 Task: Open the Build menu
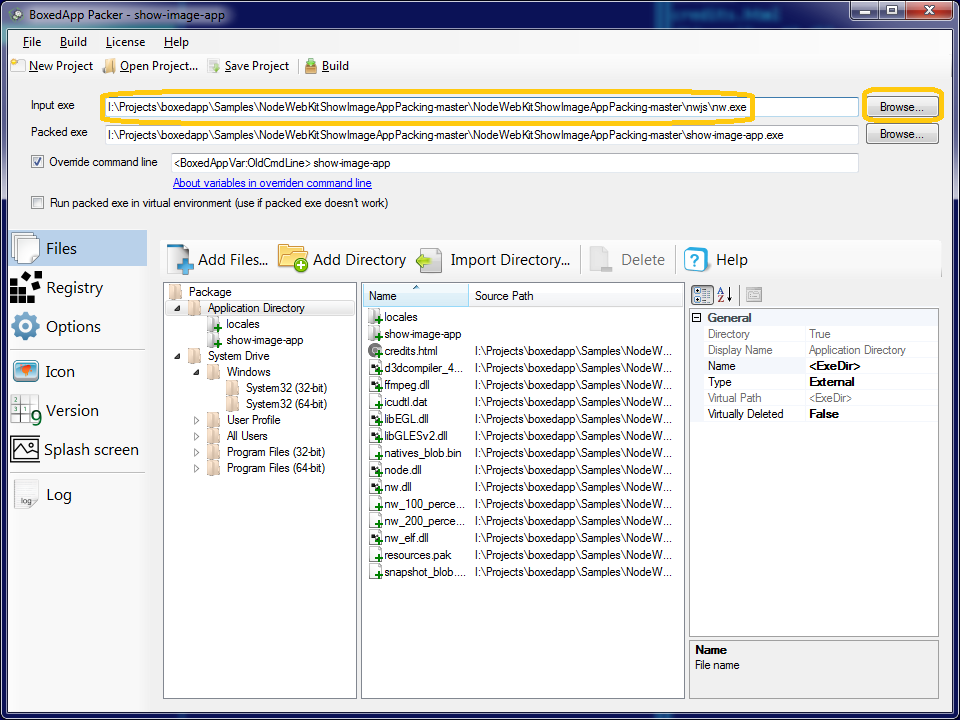click(x=73, y=42)
